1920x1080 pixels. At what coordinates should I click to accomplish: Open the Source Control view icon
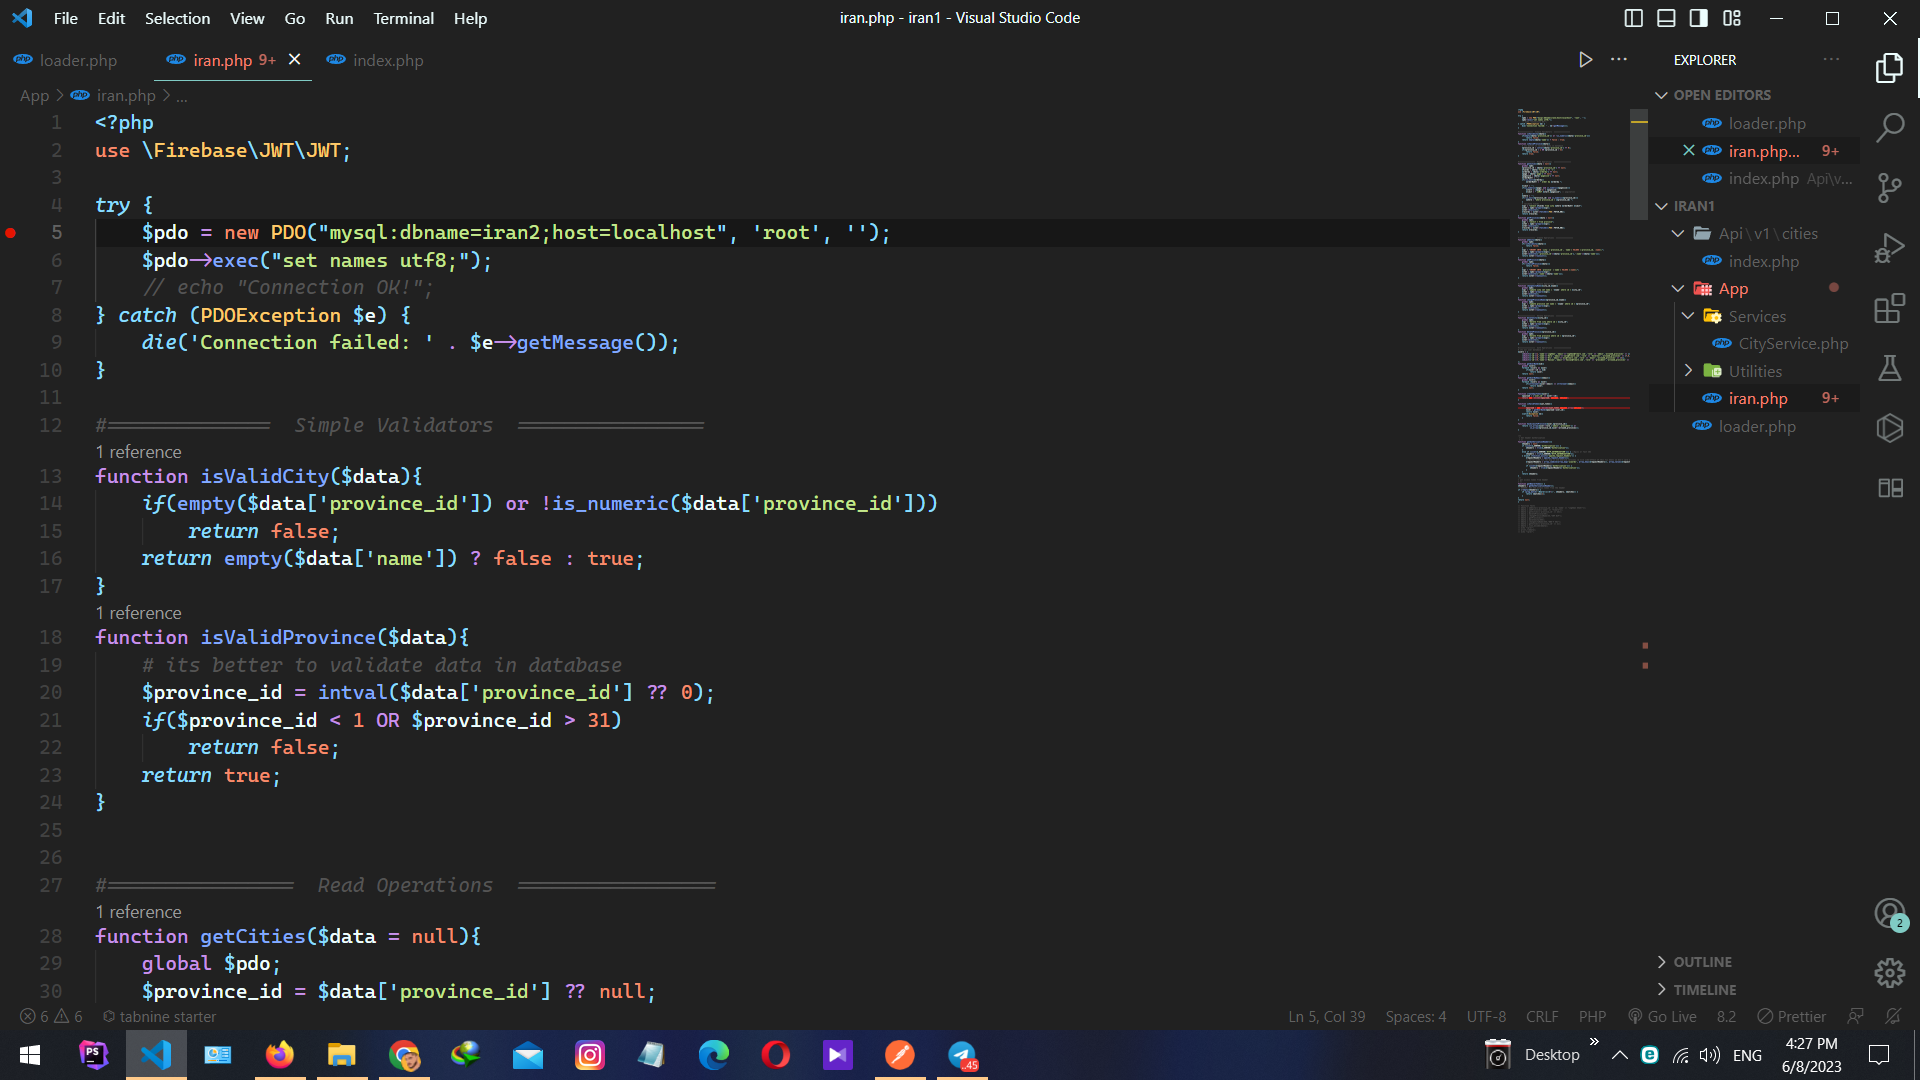pos(1889,188)
